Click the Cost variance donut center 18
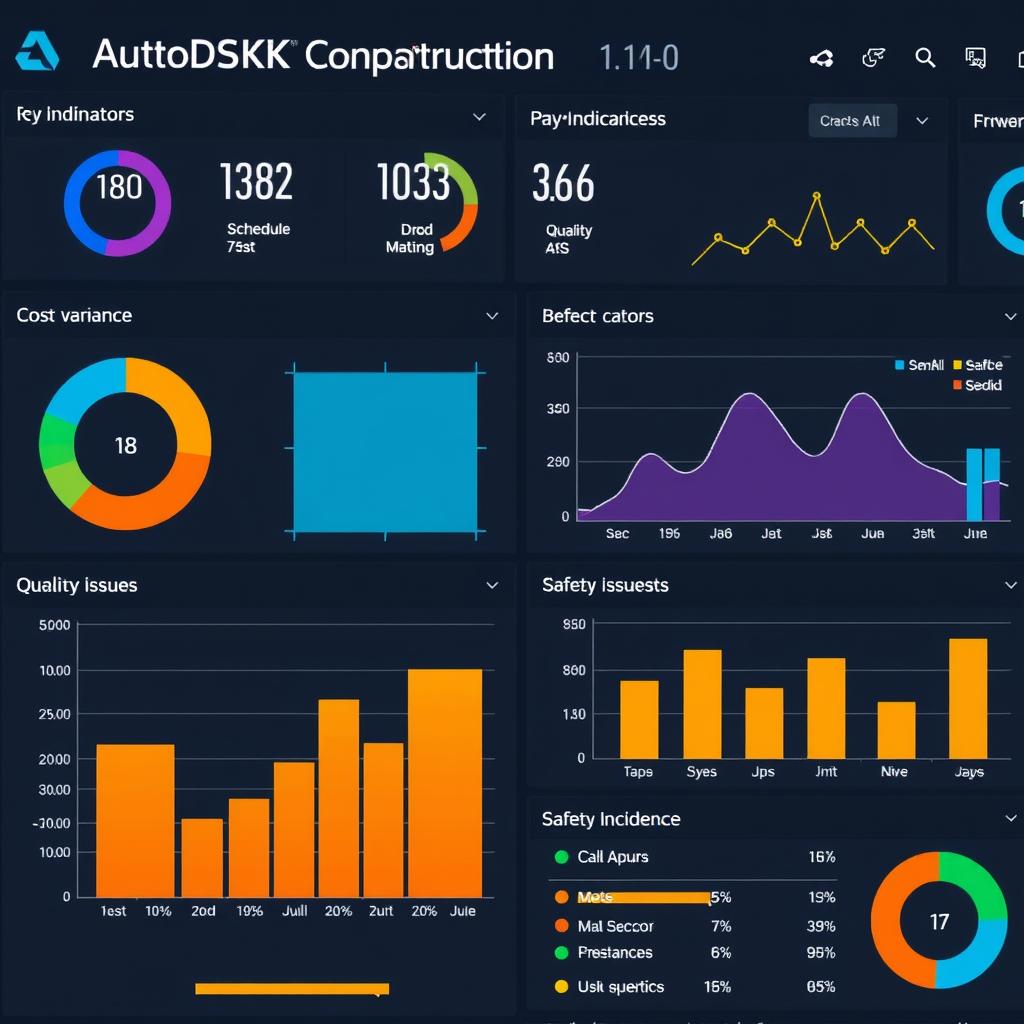 125,445
